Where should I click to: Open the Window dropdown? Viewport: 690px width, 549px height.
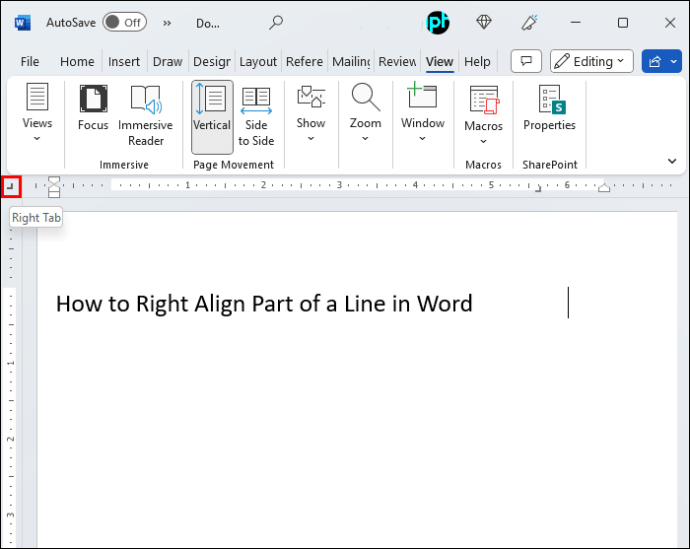pyautogui.click(x=422, y=113)
